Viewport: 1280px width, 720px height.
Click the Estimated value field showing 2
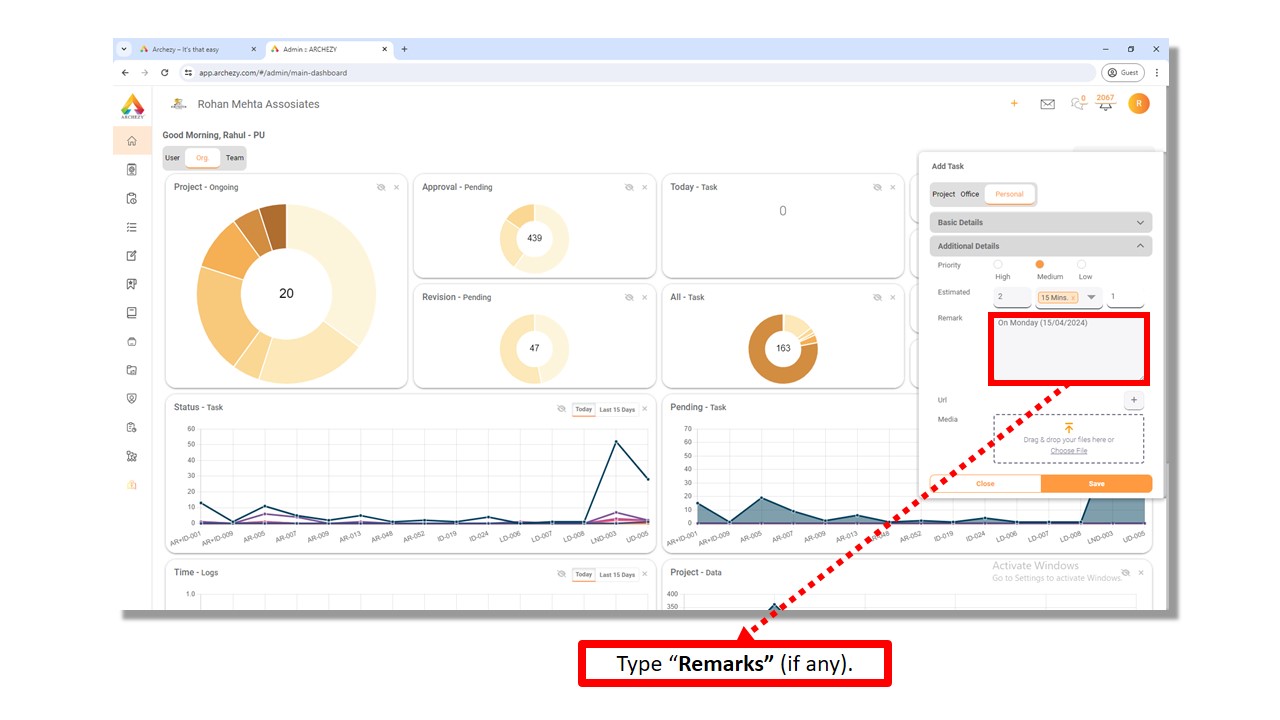(x=1012, y=297)
